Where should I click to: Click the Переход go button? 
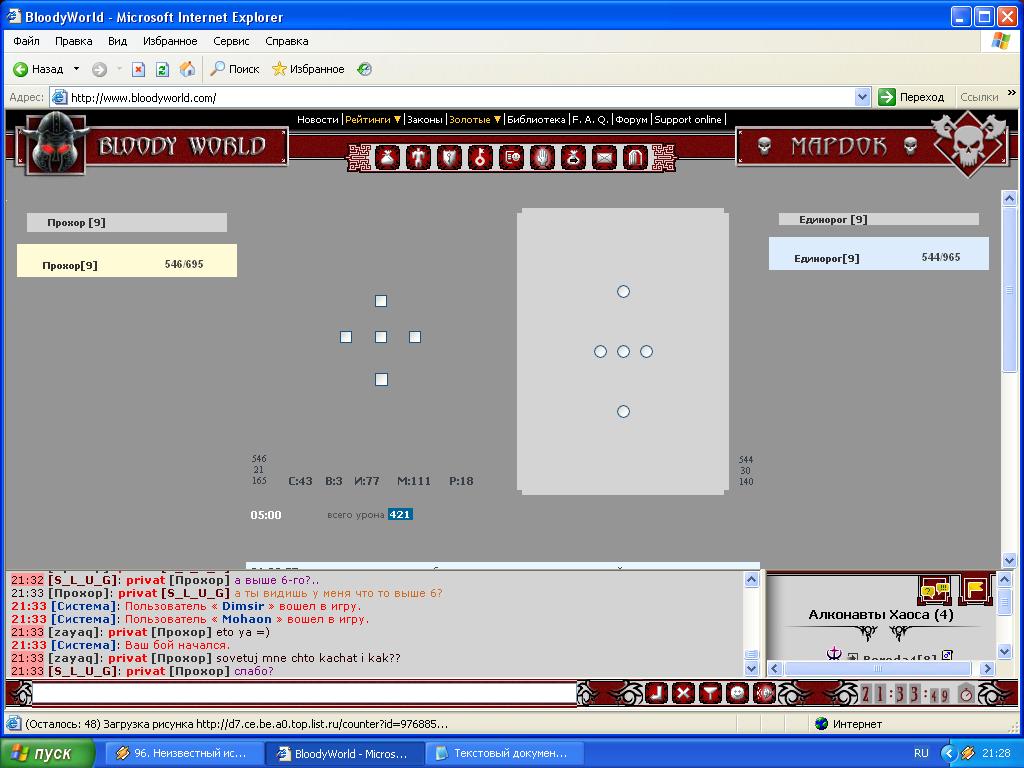tap(912, 97)
